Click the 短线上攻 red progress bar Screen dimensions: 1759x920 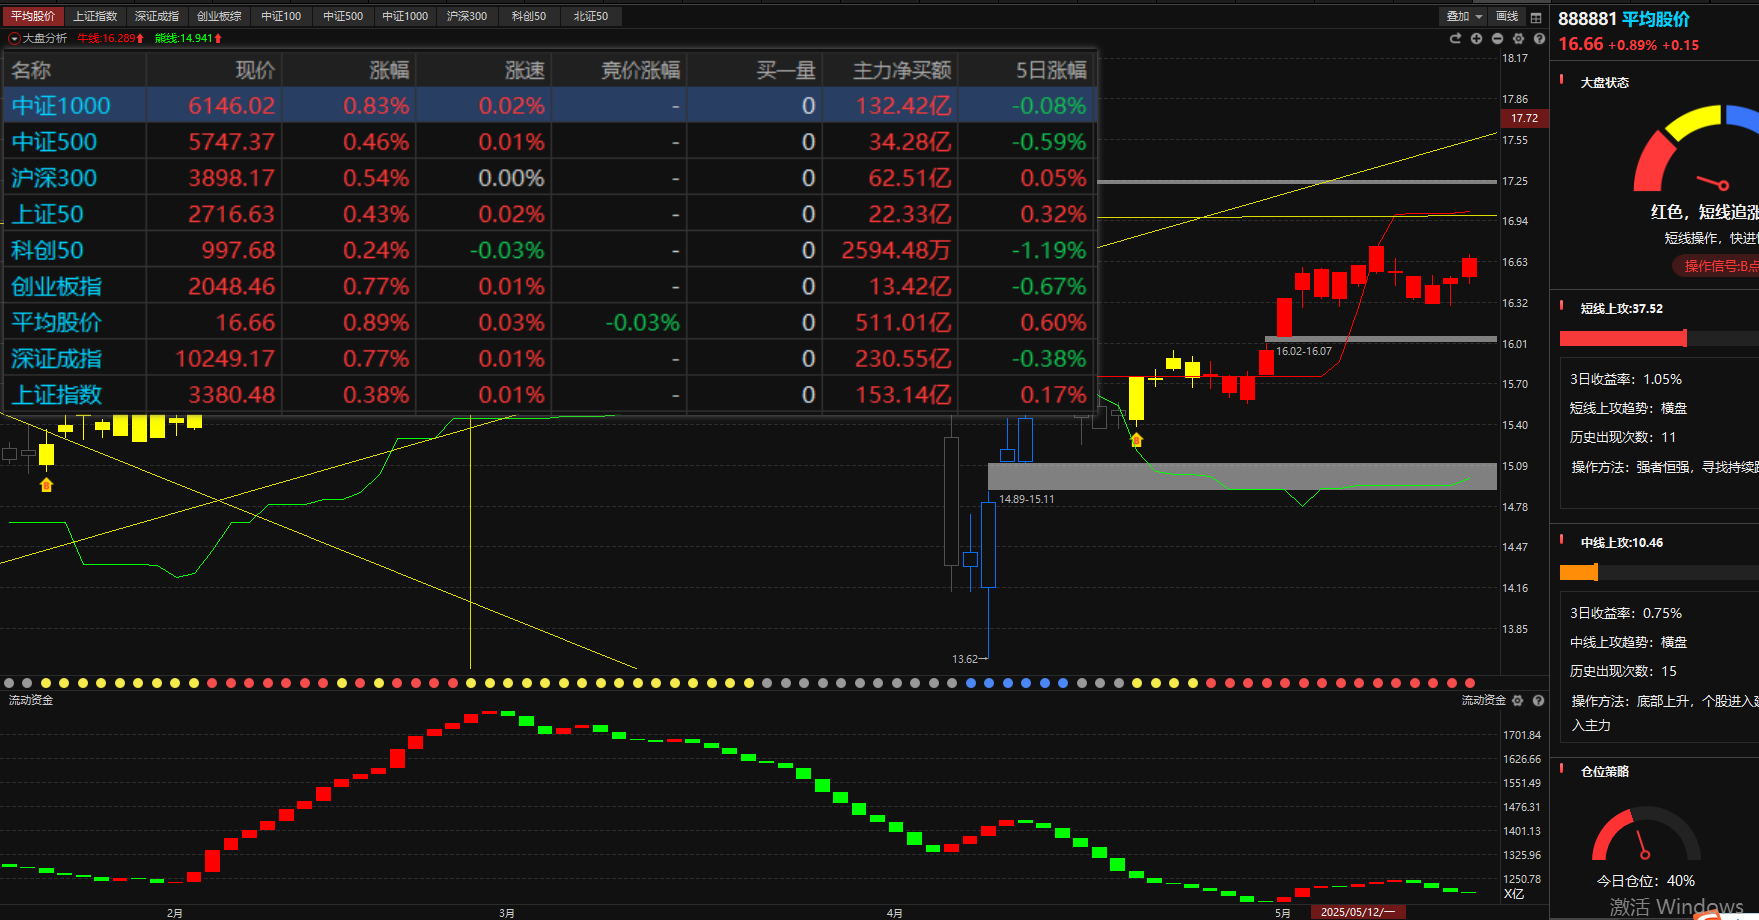1623,338
